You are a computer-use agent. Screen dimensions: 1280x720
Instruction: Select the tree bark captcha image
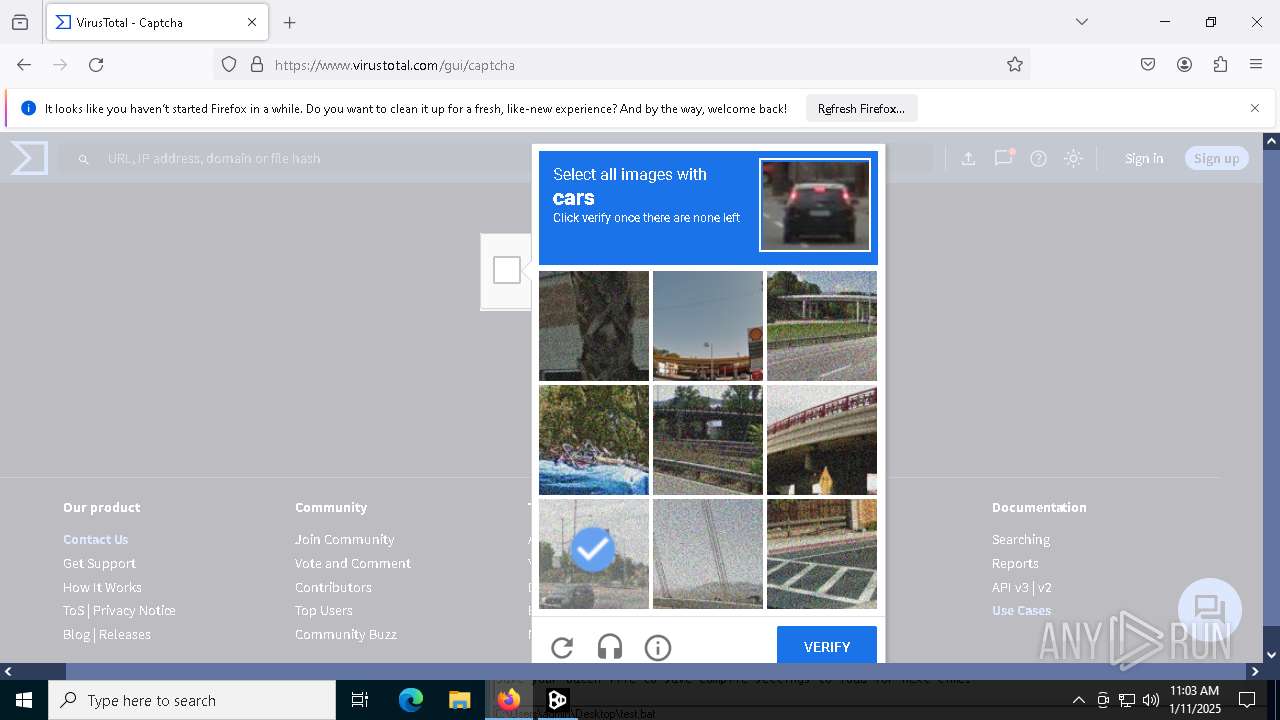coord(594,326)
